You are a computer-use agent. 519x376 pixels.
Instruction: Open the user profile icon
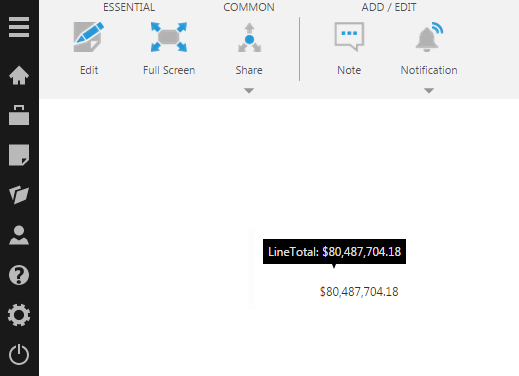coord(19,235)
